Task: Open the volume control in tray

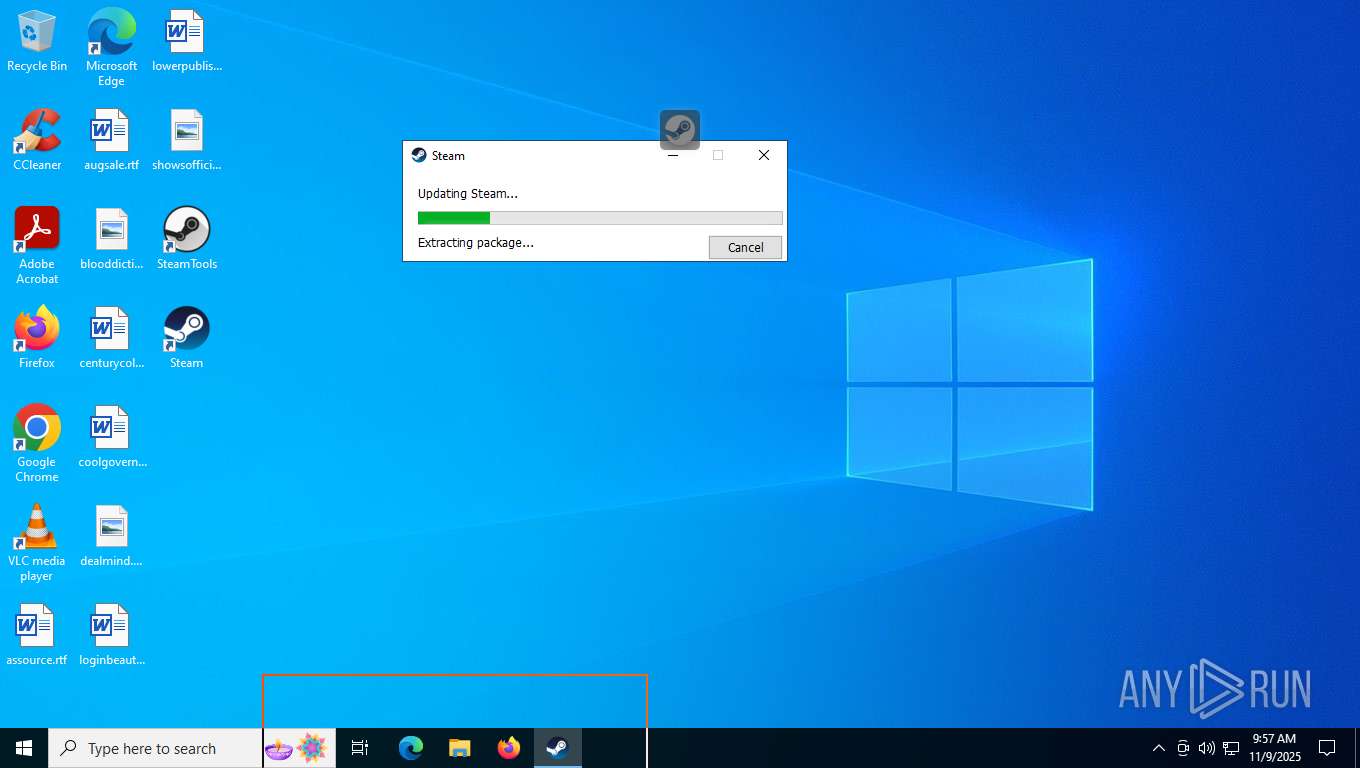Action: 1207,748
